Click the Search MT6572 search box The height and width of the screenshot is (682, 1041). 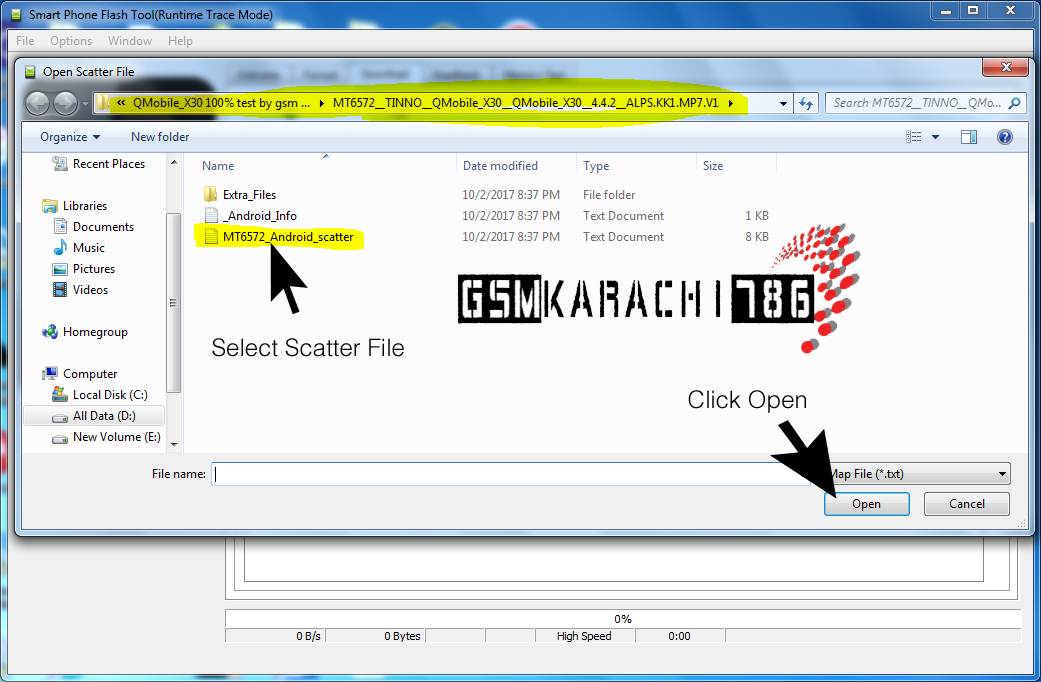click(x=925, y=103)
